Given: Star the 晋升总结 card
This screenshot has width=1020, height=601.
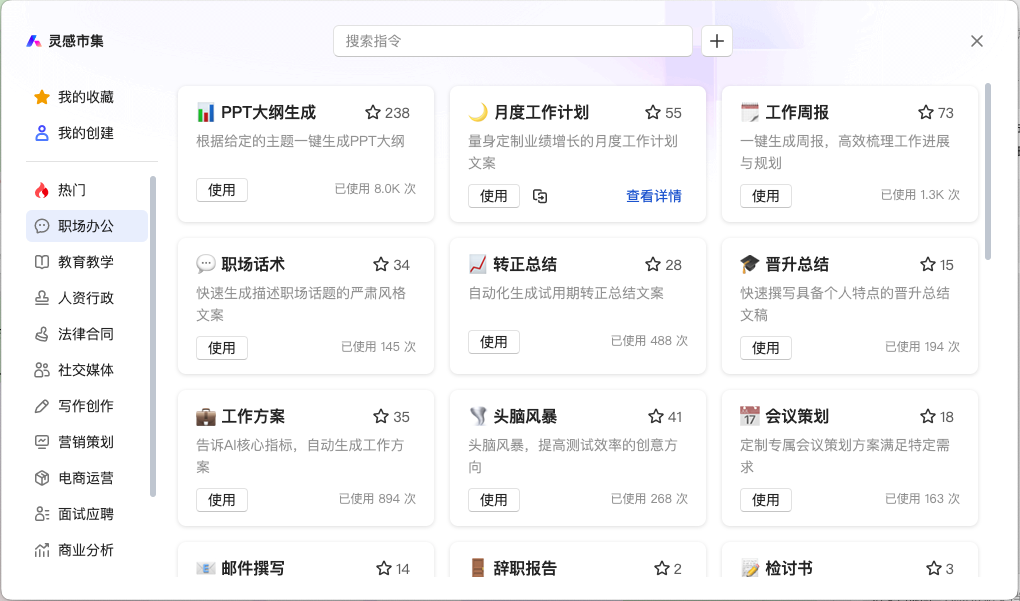Looking at the screenshot, I should [x=928, y=264].
